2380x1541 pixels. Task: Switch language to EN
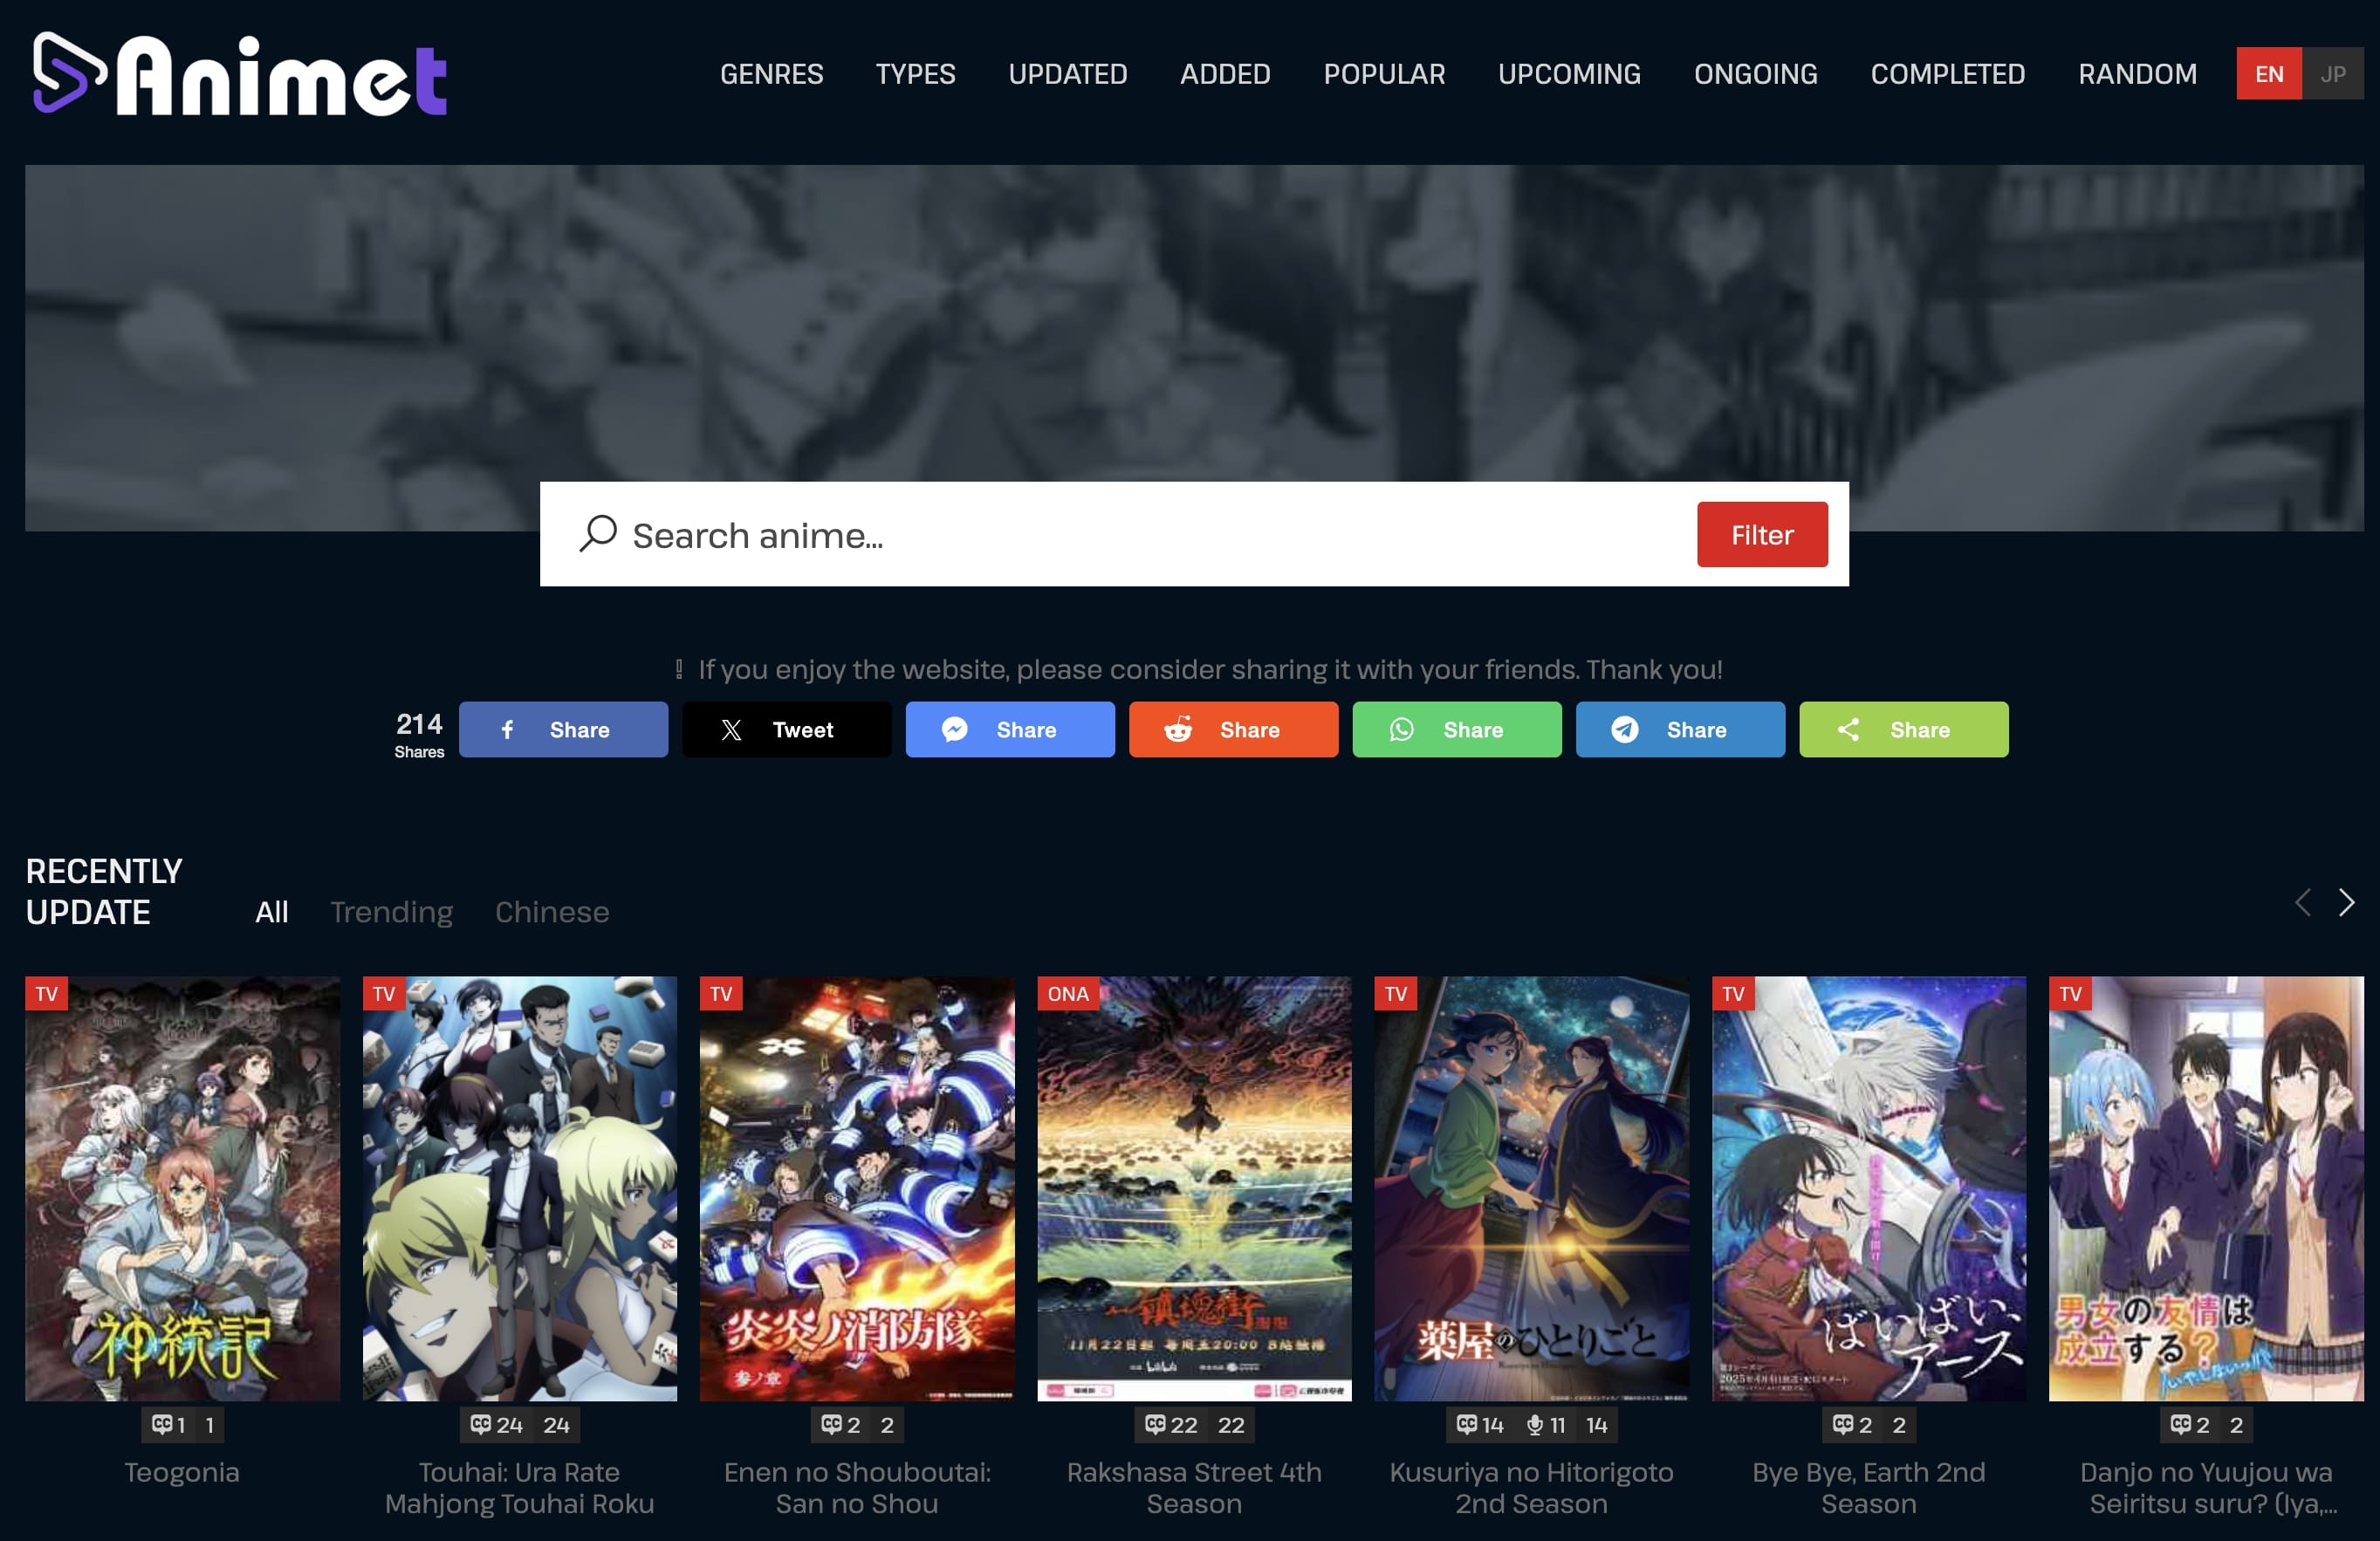pos(2269,74)
